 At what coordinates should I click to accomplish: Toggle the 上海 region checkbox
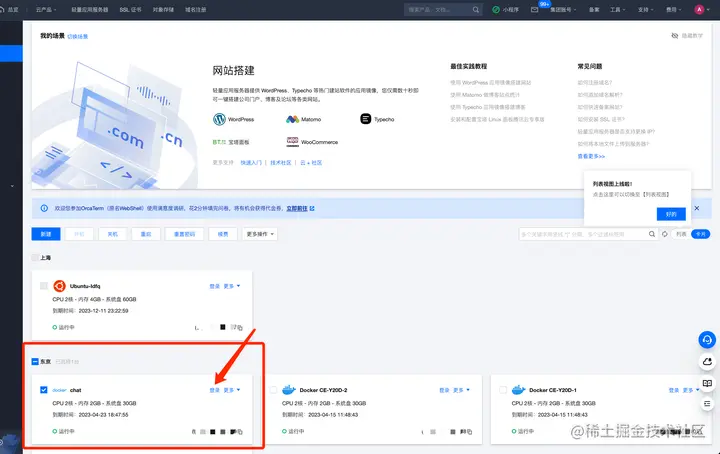pyautogui.click(x=35, y=258)
